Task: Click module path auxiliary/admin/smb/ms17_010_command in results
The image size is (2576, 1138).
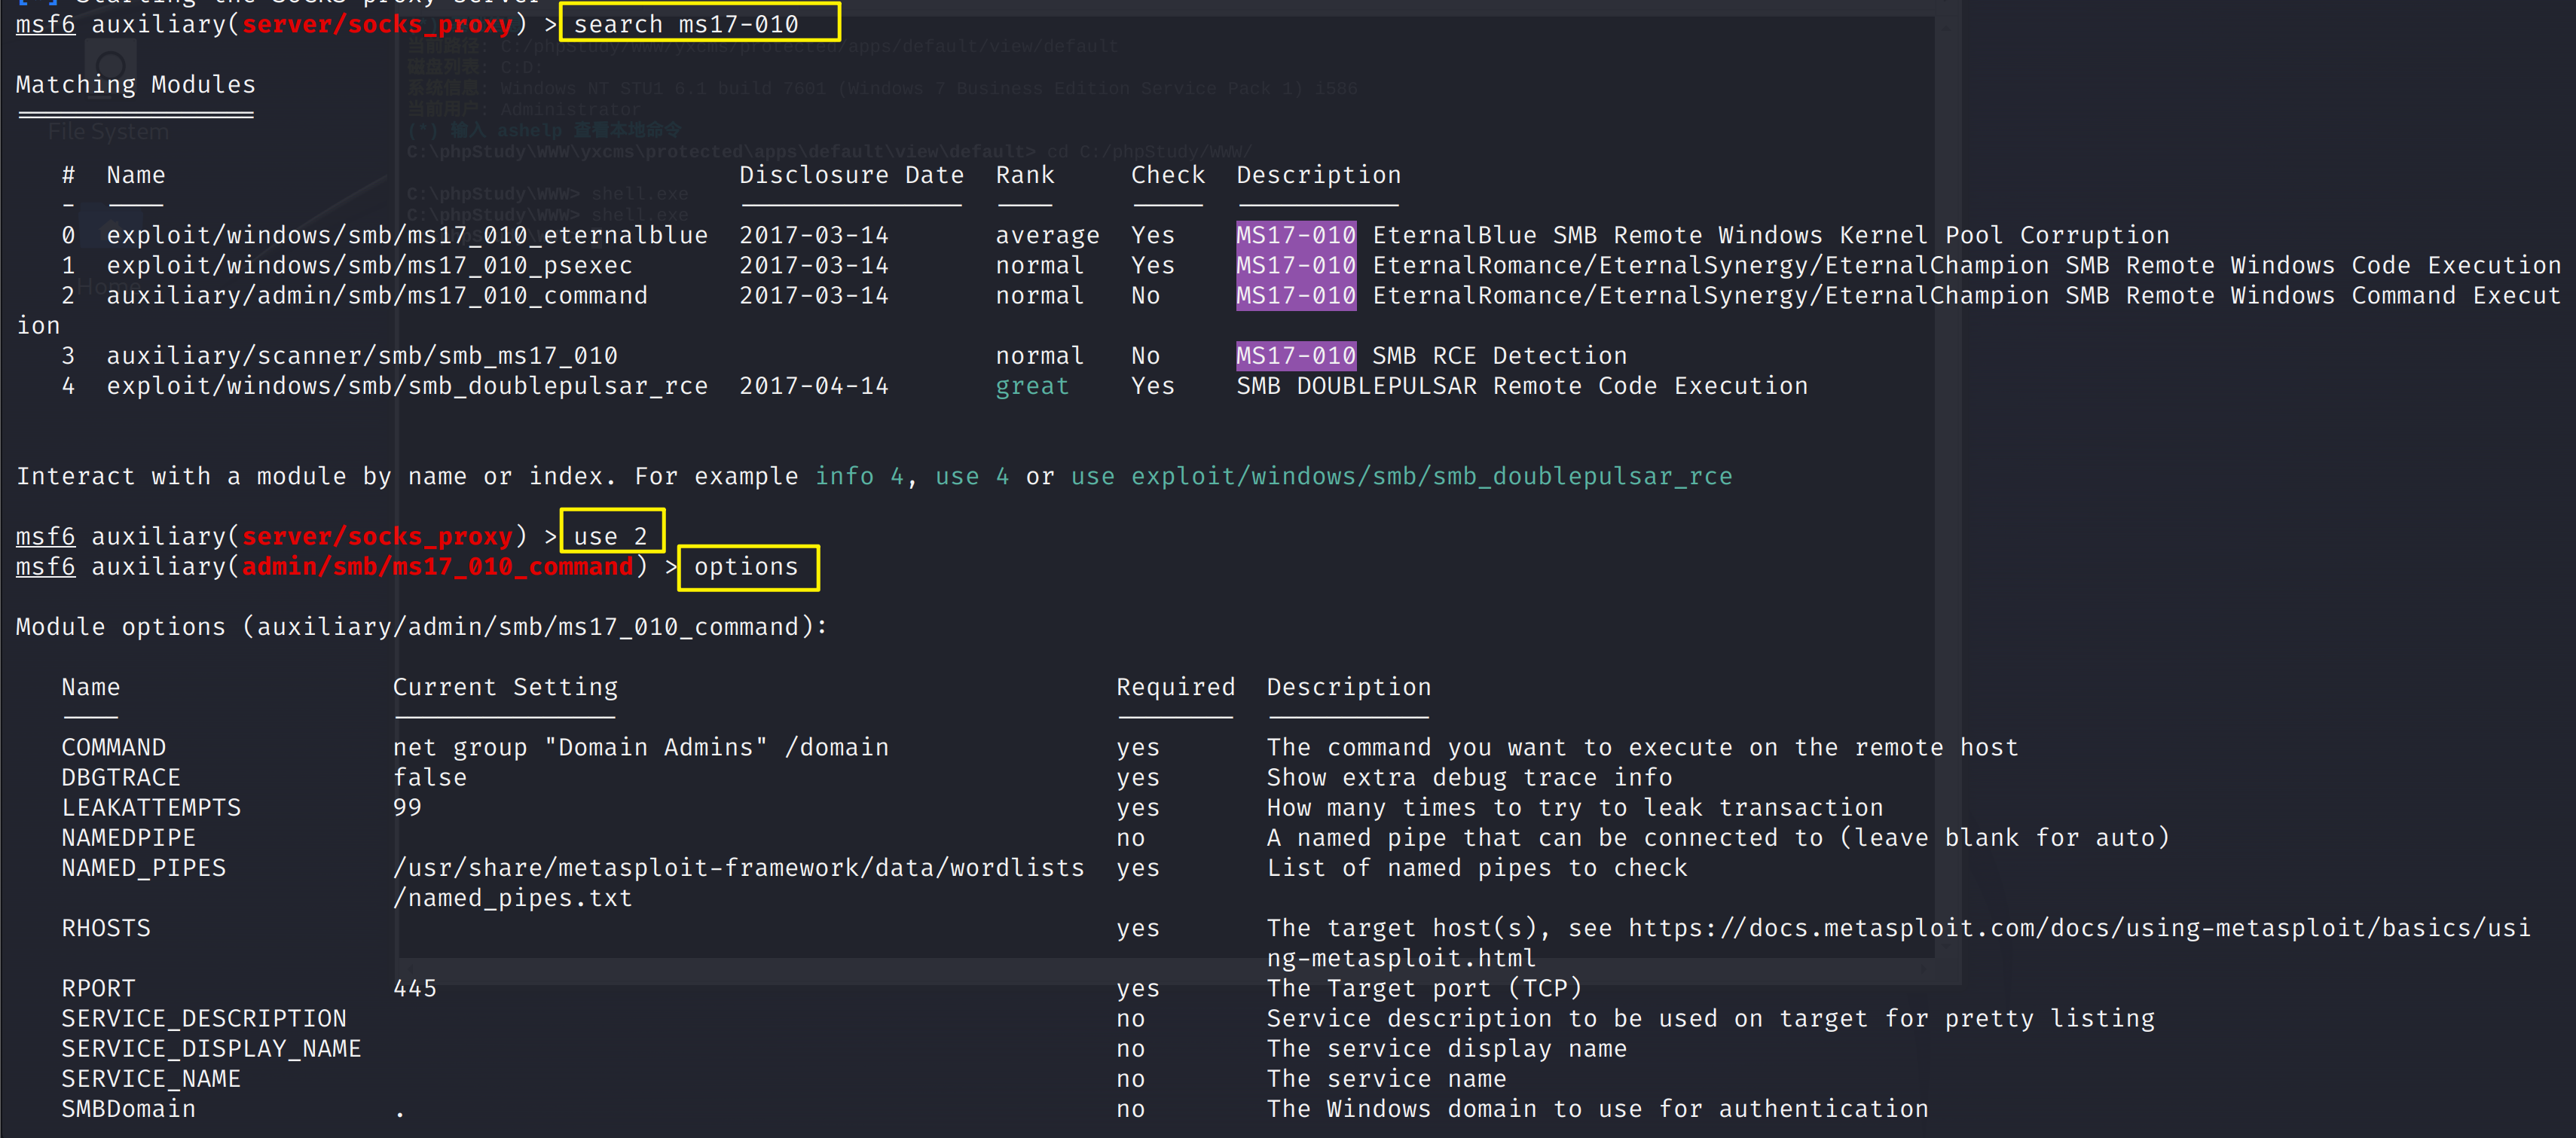Action: pyautogui.click(x=377, y=296)
